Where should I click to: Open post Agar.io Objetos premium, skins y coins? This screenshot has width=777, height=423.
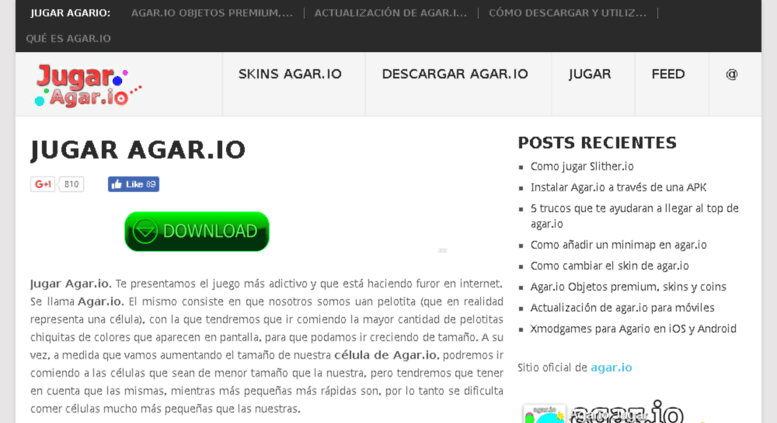[x=628, y=287]
